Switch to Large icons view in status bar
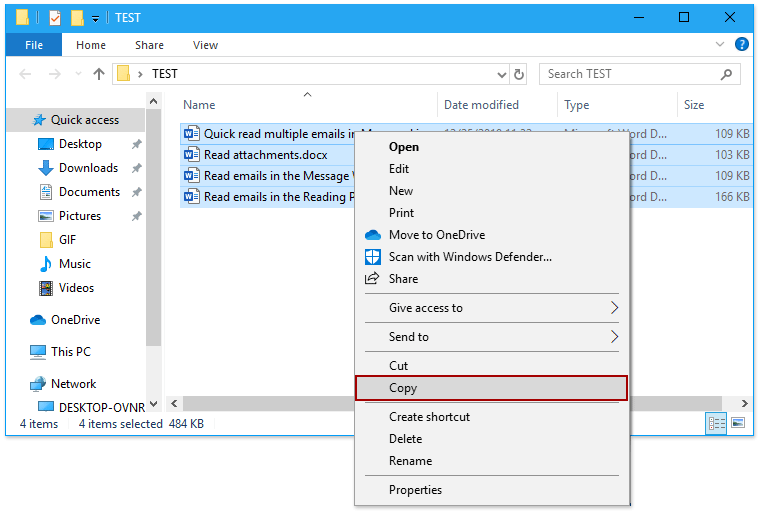Image resolution: width=760 pixels, height=514 pixels. tap(738, 423)
